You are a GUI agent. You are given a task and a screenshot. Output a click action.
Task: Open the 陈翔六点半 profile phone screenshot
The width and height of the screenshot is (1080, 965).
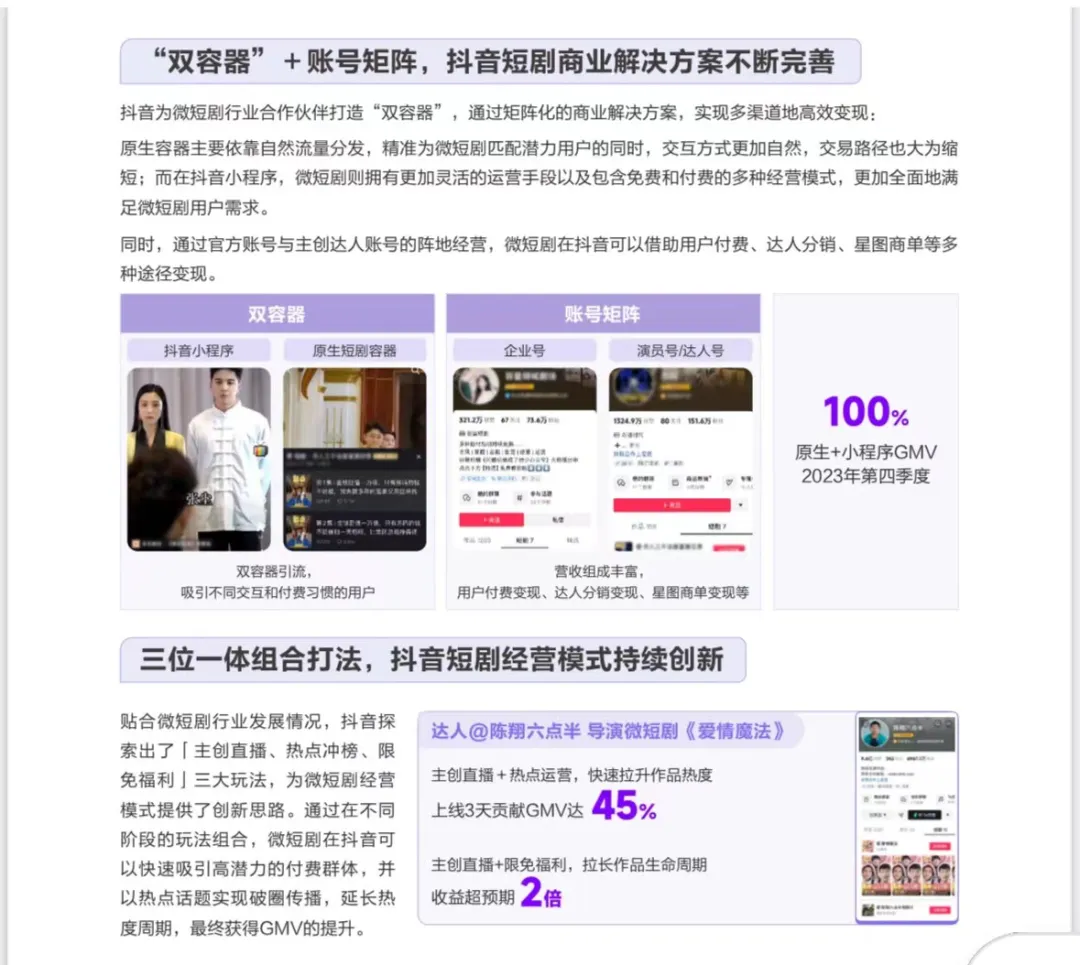(906, 818)
